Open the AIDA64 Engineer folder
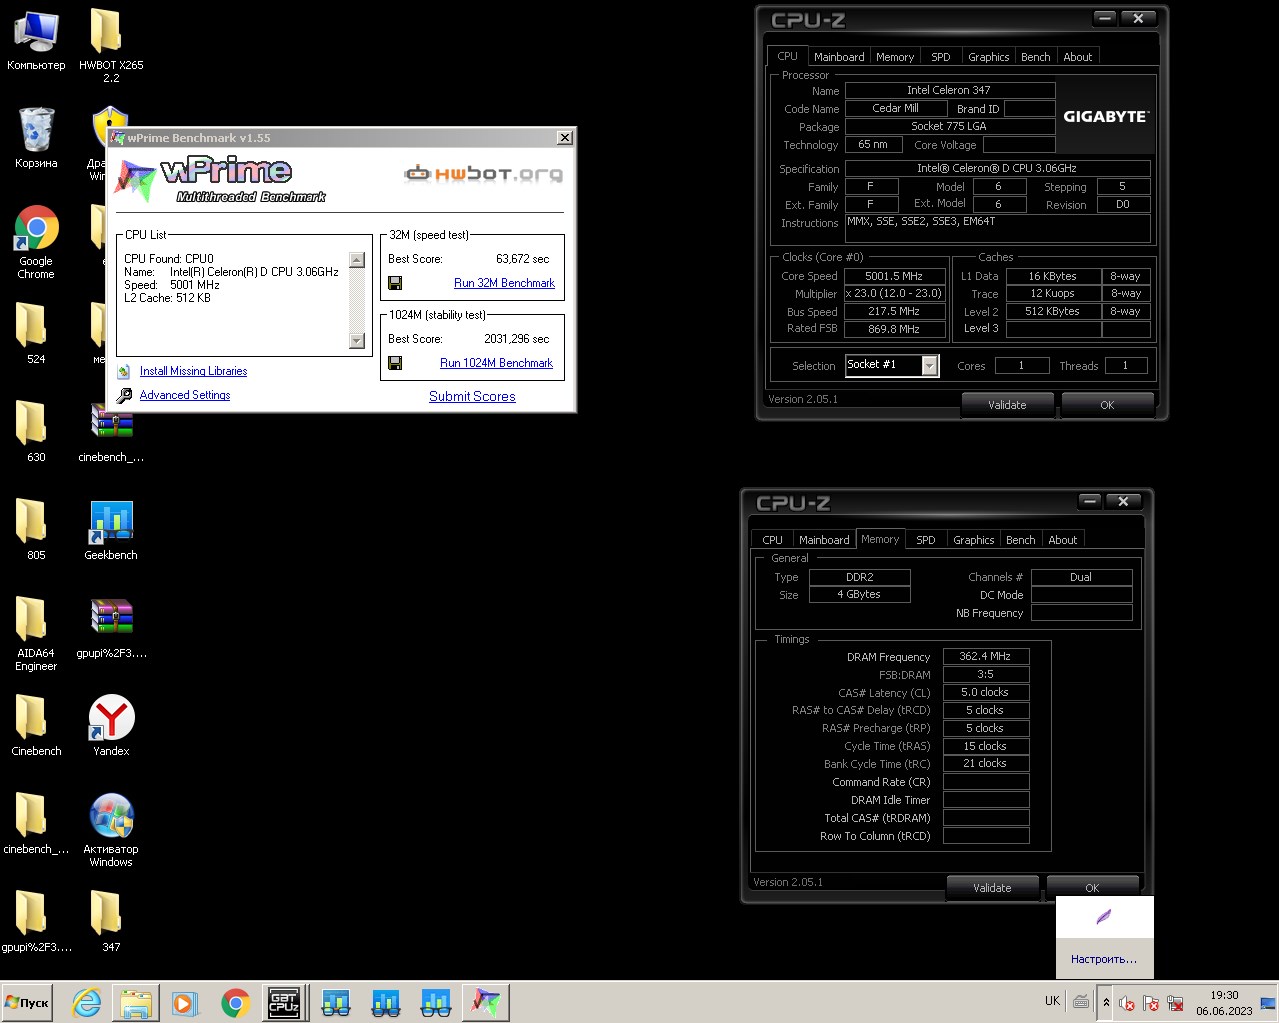 36,633
